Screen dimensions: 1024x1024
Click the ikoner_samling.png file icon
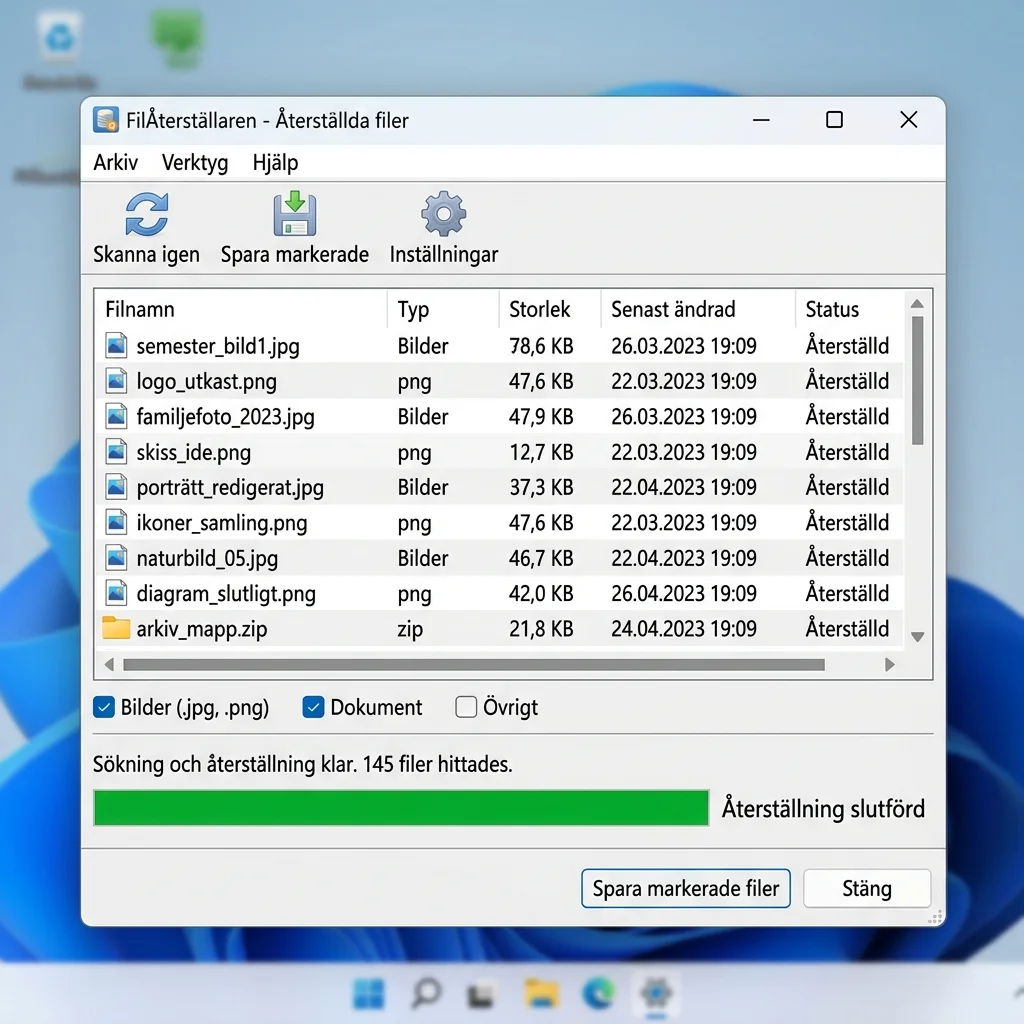(116, 522)
